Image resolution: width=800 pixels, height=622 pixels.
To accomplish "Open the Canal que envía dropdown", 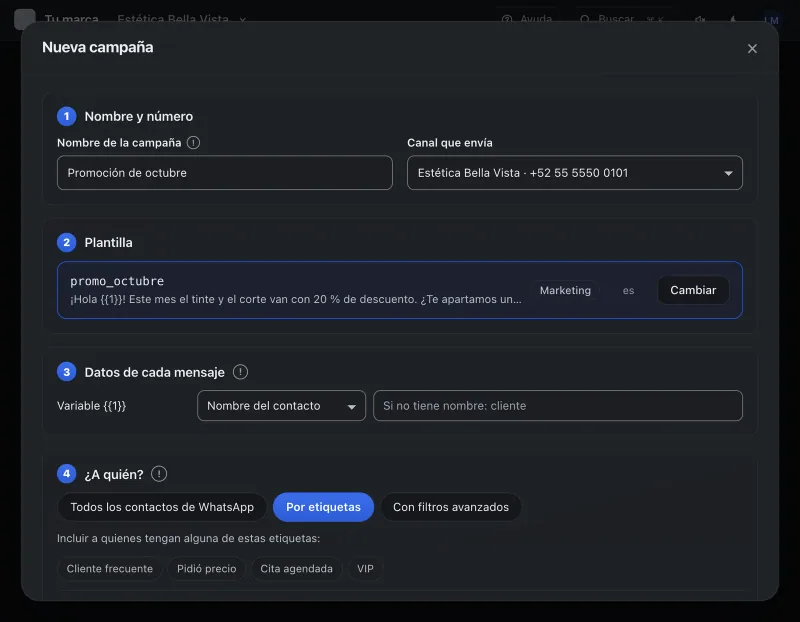I will pos(574,172).
